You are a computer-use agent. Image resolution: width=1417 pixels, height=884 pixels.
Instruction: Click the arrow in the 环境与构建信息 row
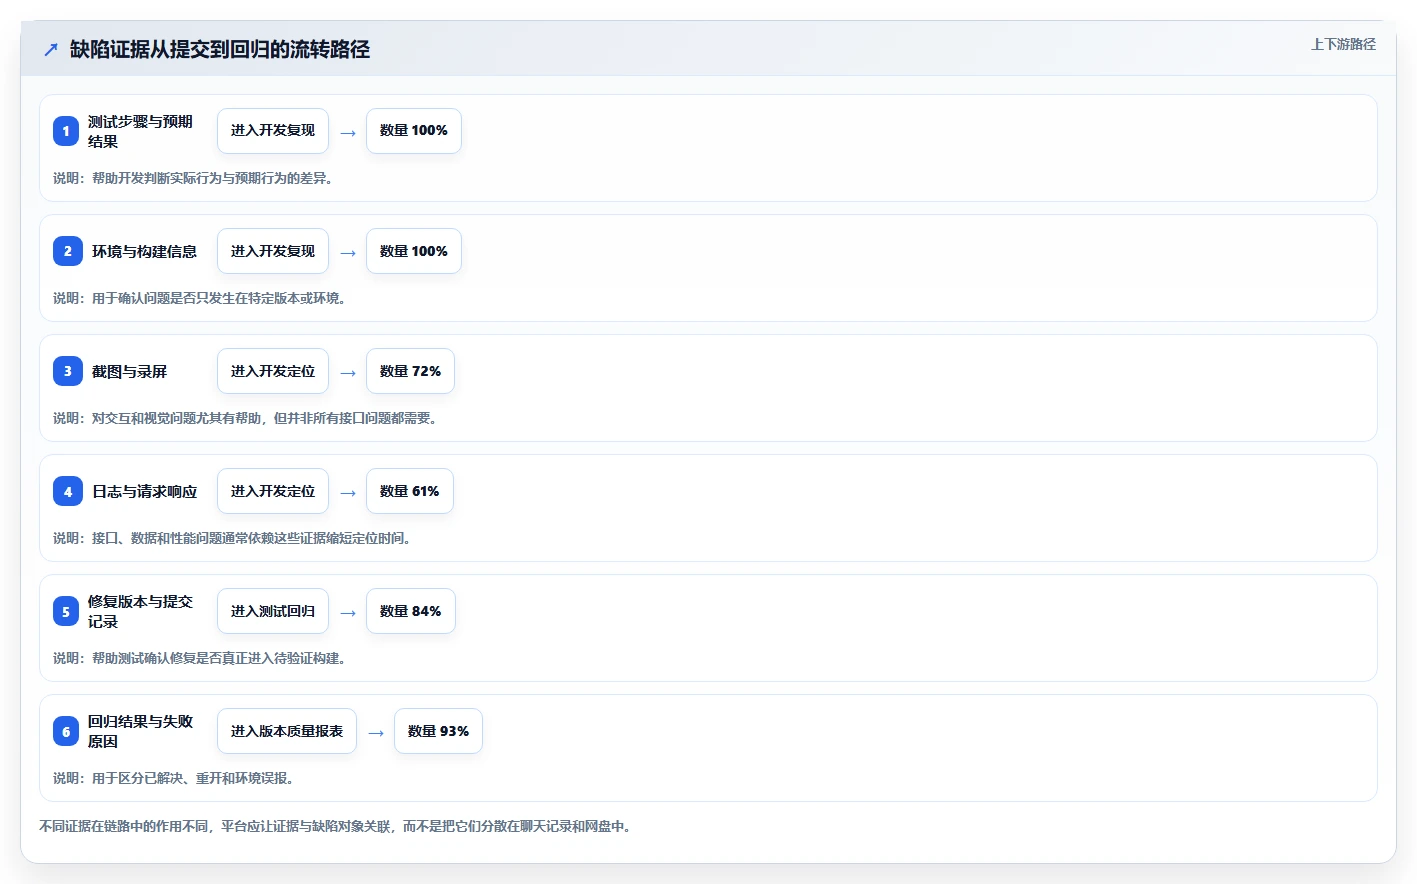tap(348, 252)
